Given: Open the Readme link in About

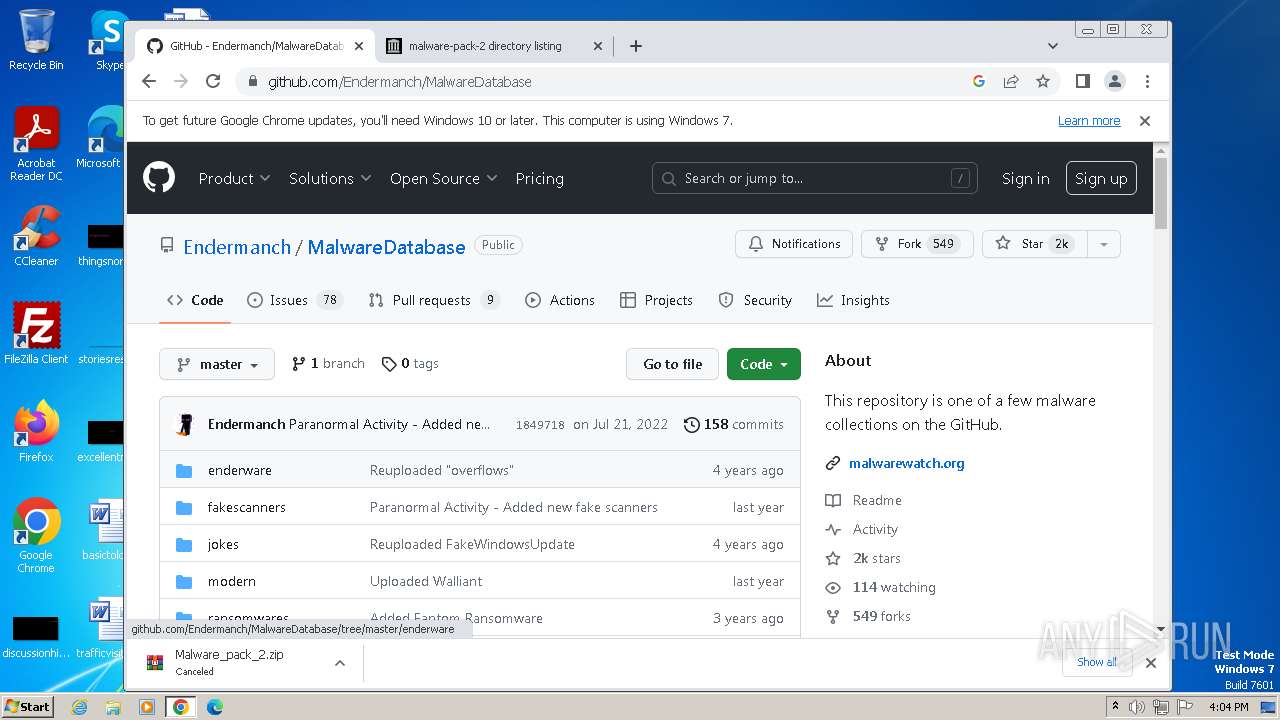Looking at the screenshot, I should (877, 500).
